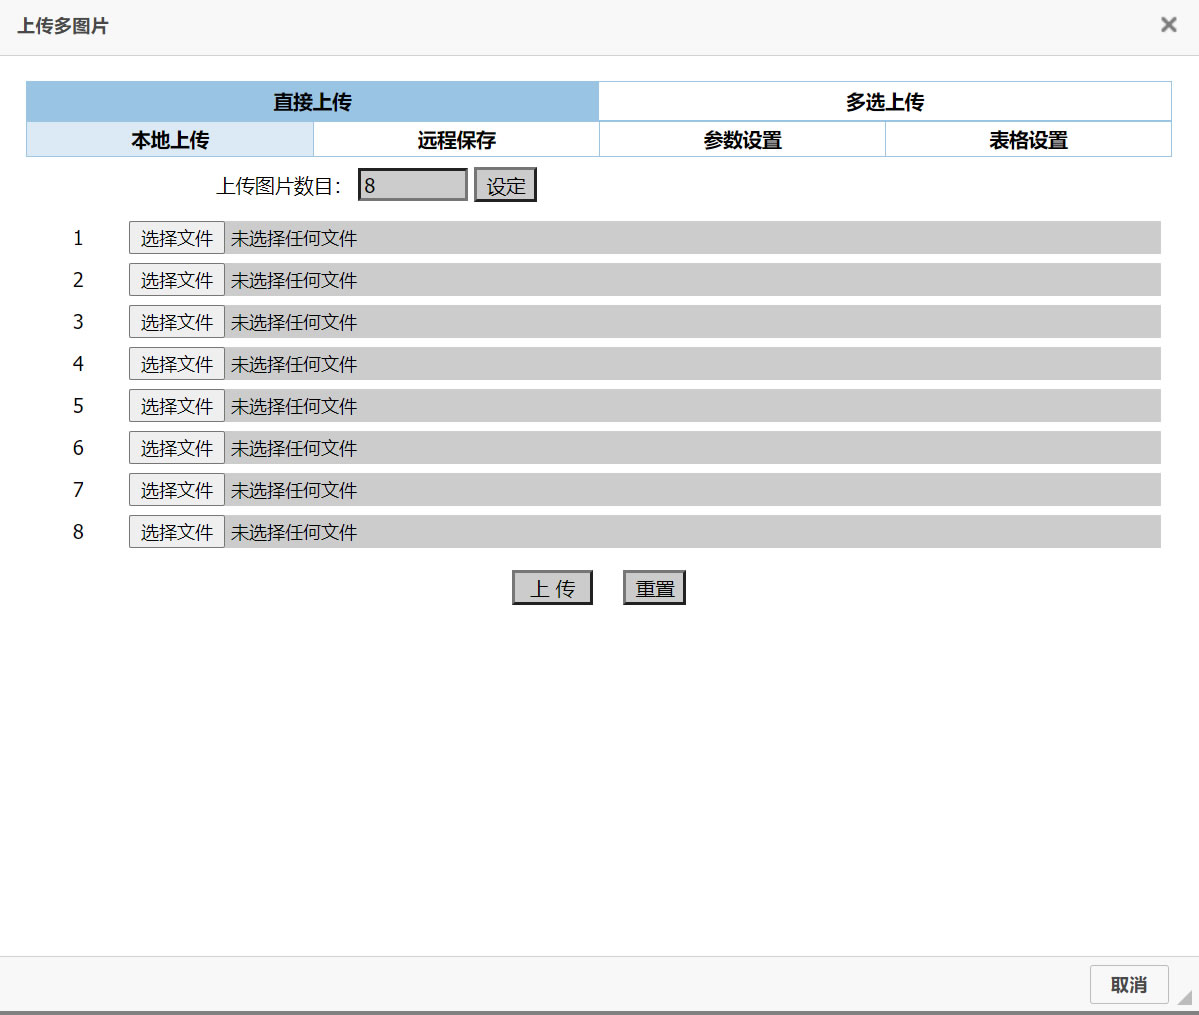This screenshot has height=1015, width=1199.
Task: Click the file chooser on row 6
Action: point(176,447)
